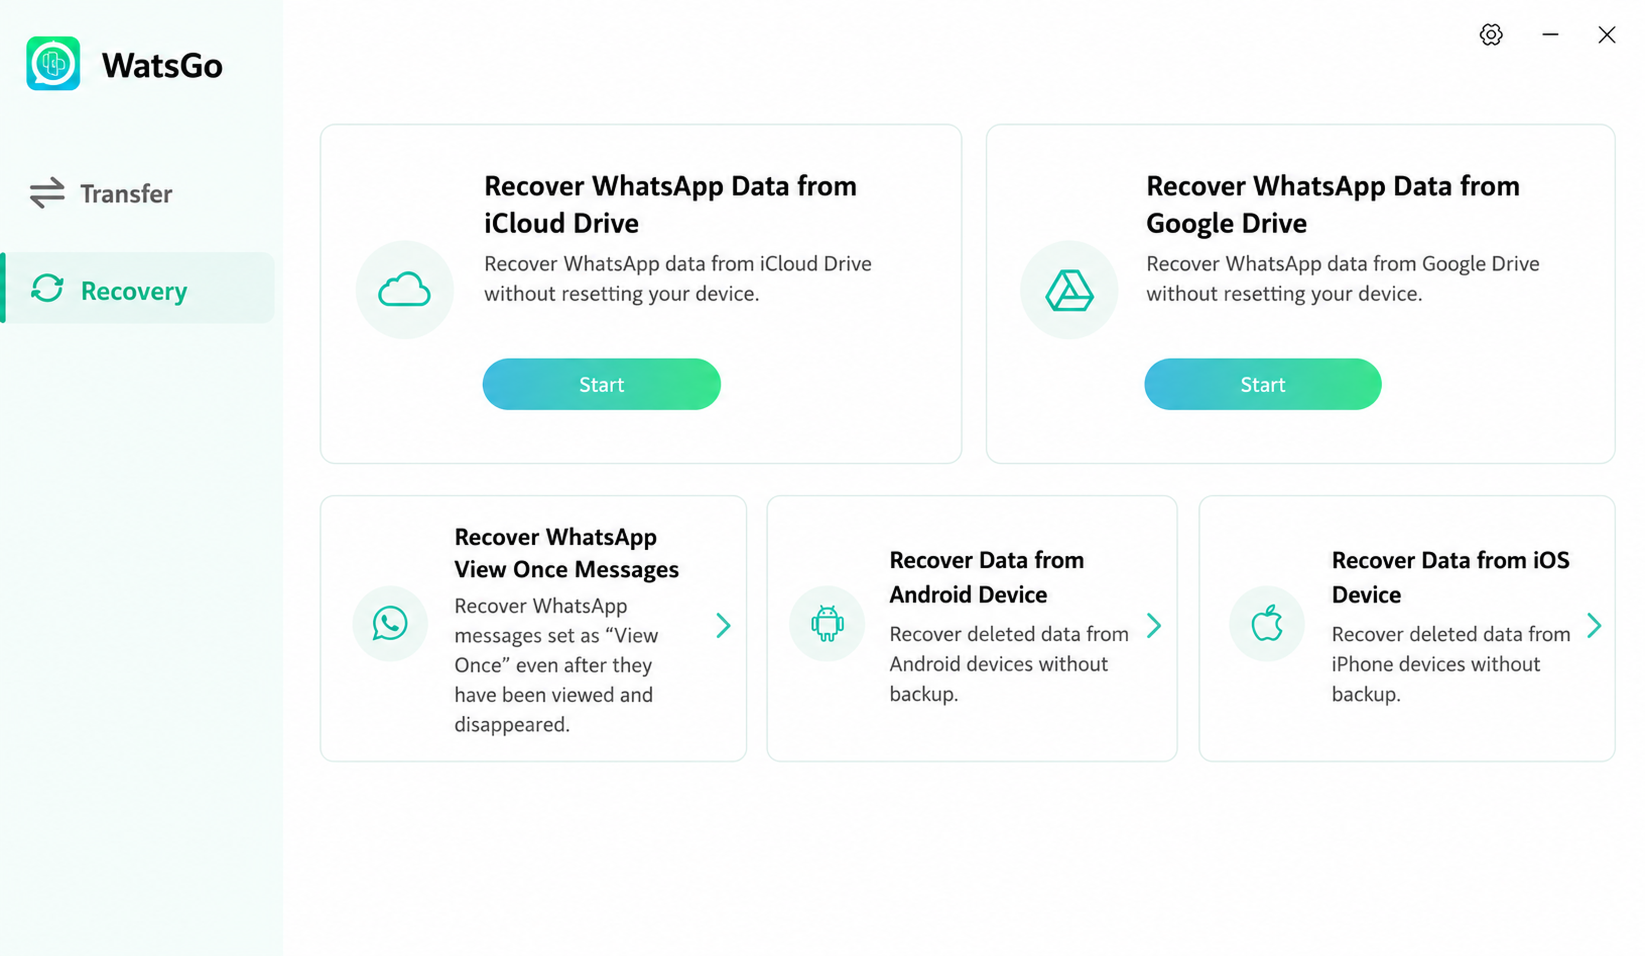The image size is (1645, 956).
Task: Click the WatsGo title text
Action: tap(162, 65)
